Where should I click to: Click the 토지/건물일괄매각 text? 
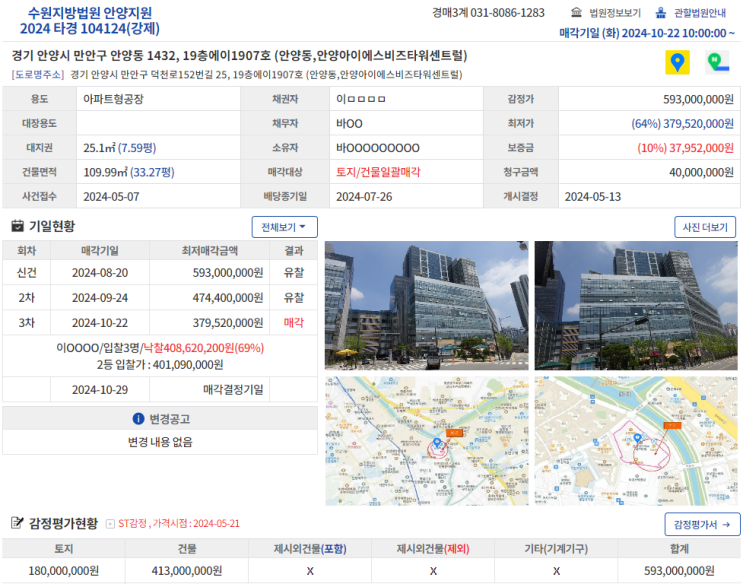coord(378,172)
